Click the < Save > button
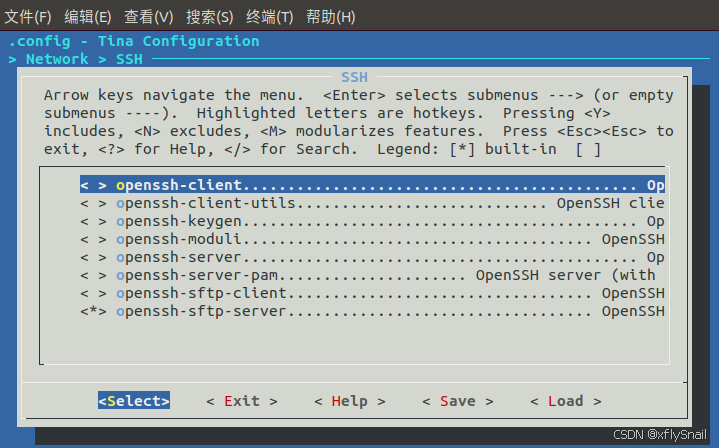The width and height of the screenshot is (719, 448). point(458,401)
